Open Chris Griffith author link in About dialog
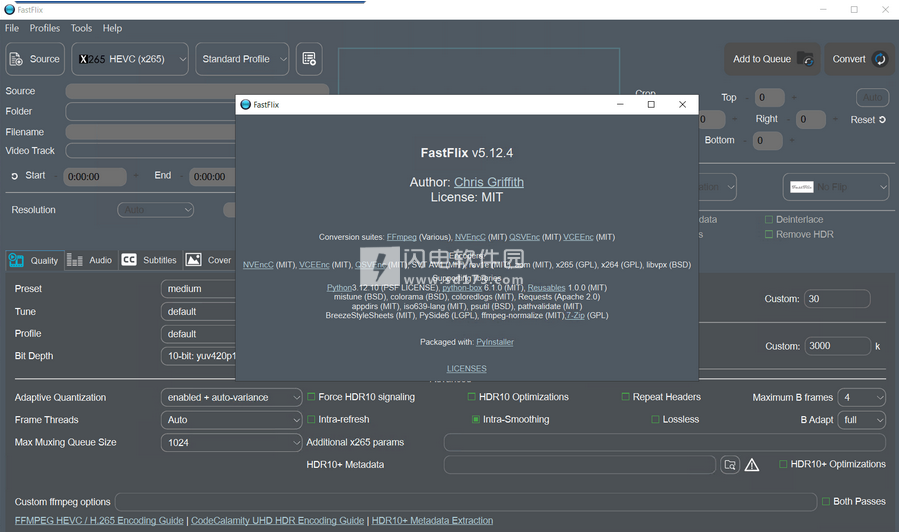The image size is (899, 532). pyautogui.click(x=489, y=182)
